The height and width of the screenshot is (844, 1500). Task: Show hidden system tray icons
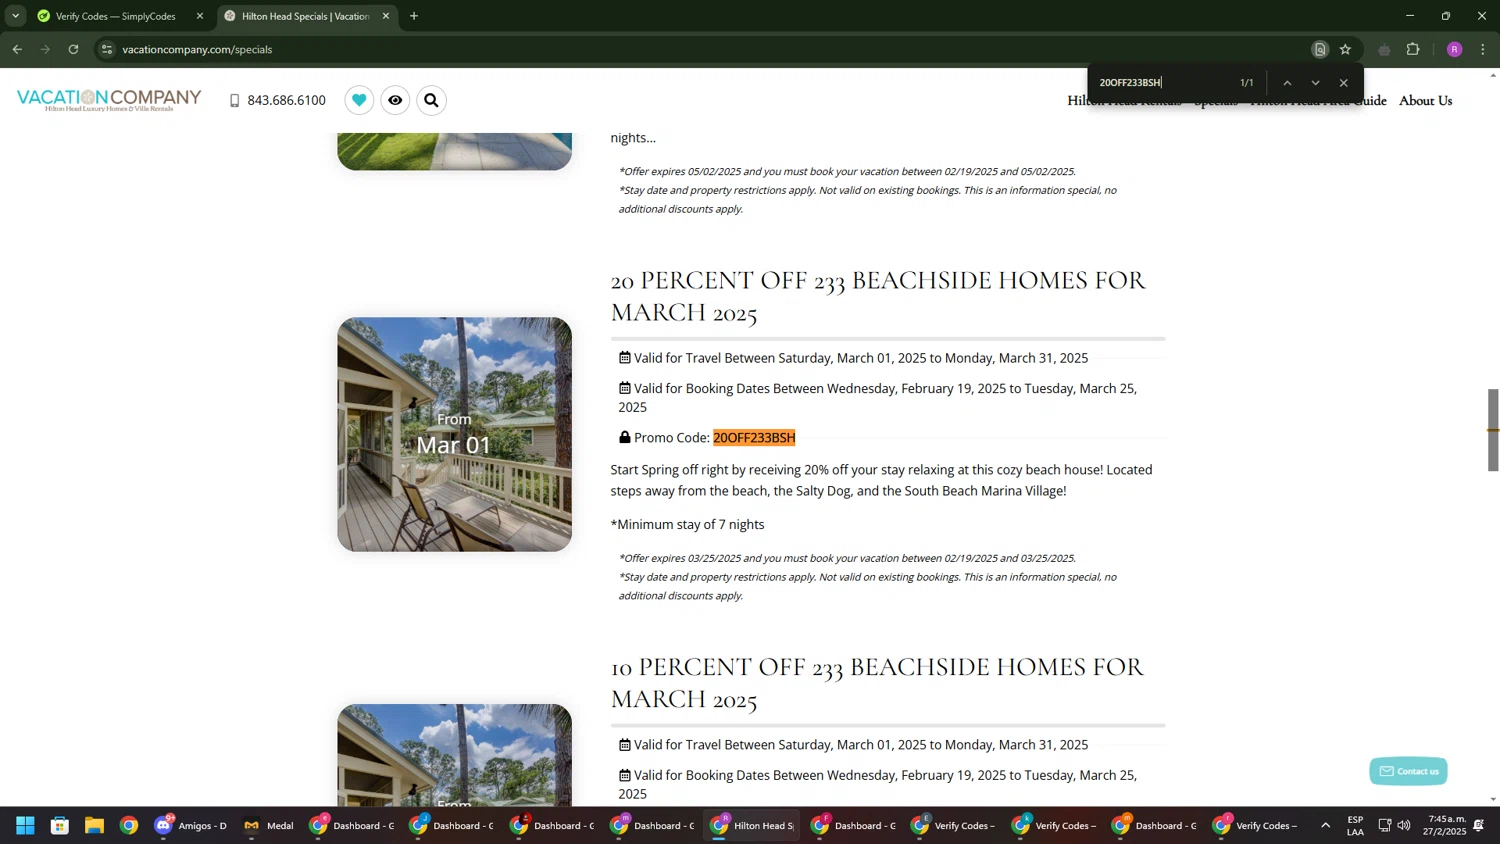[1326, 826]
